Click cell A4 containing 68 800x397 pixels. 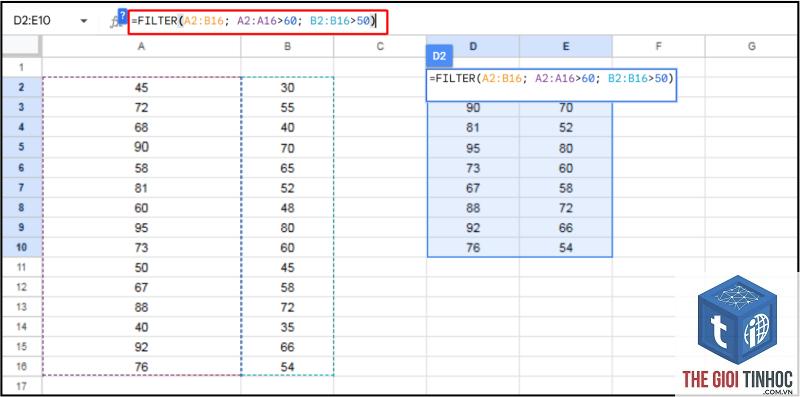coord(141,128)
